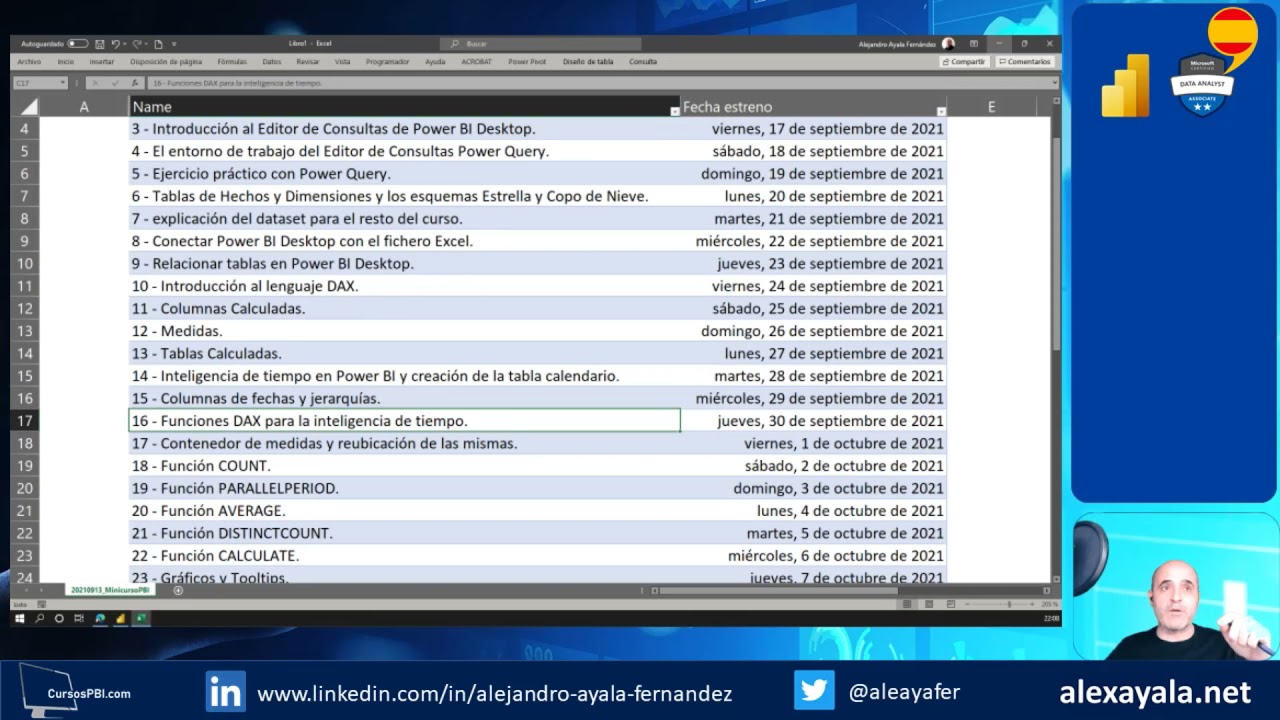Select cell '12 - Medidas.'

point(404,331)
